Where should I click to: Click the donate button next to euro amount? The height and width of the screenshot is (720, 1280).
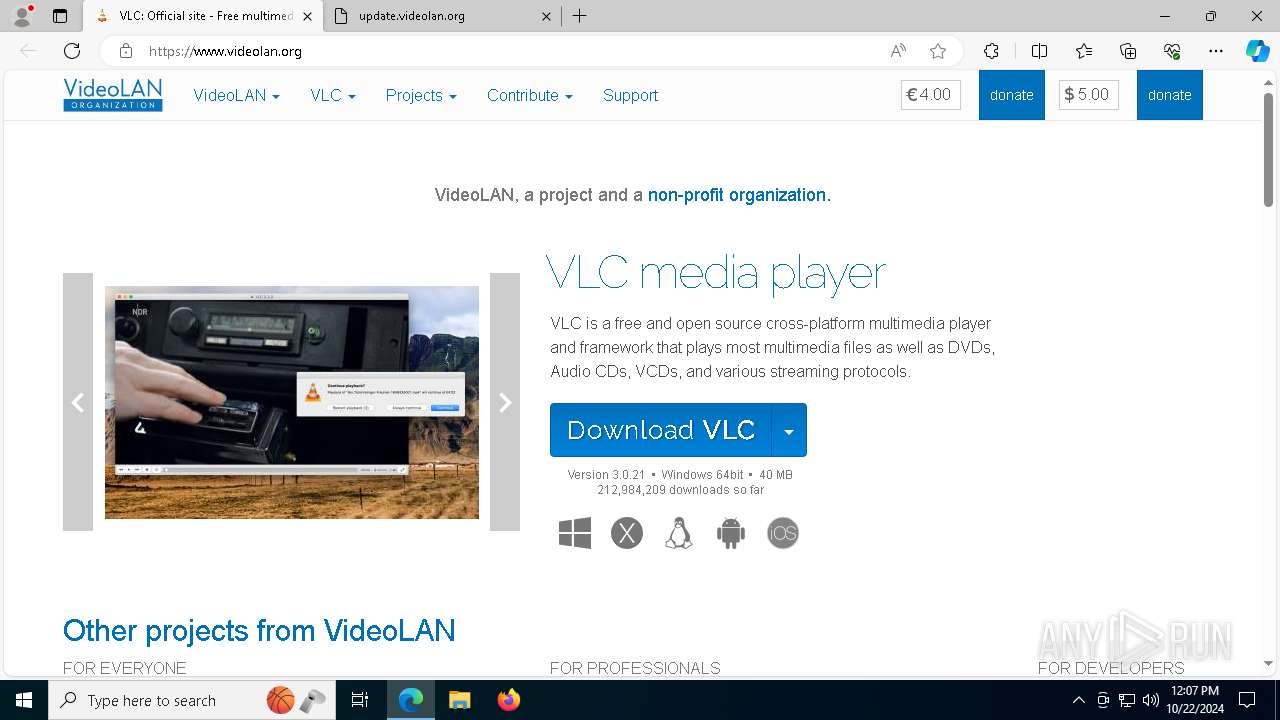coord(1012,95)
